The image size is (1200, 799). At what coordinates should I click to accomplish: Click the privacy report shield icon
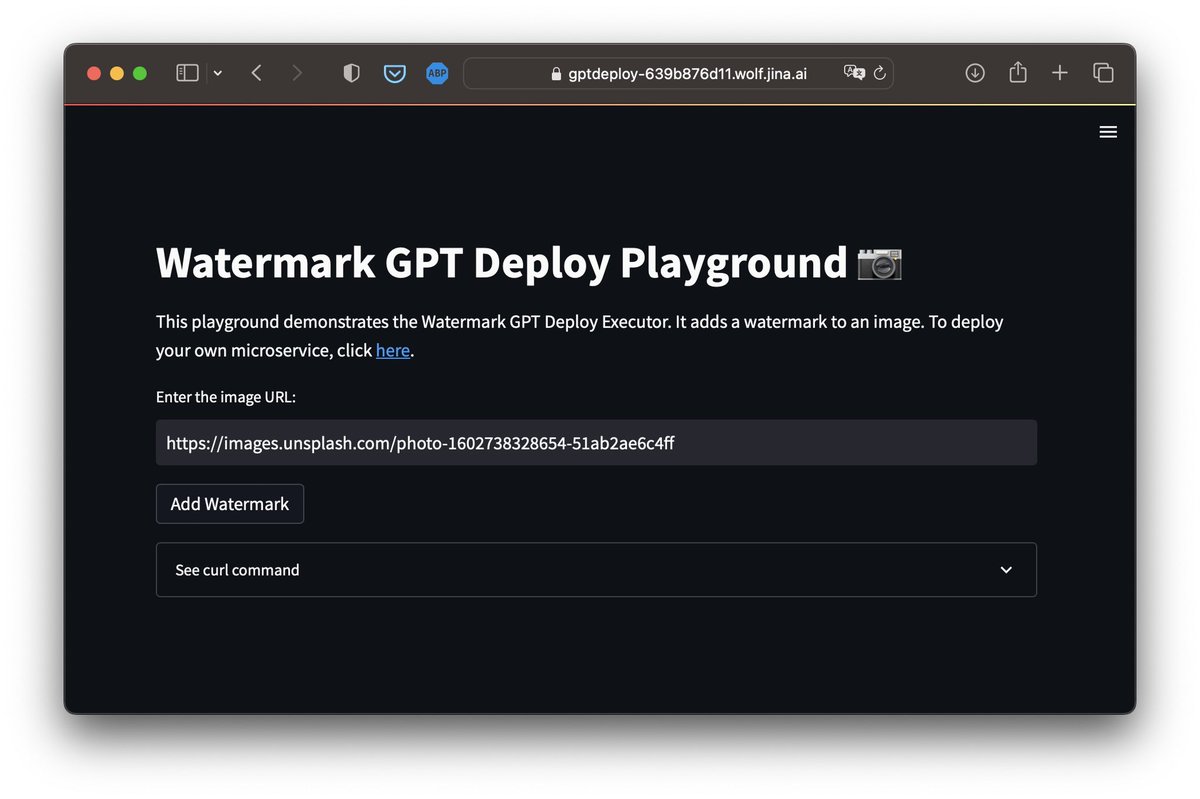click(351, 72)
